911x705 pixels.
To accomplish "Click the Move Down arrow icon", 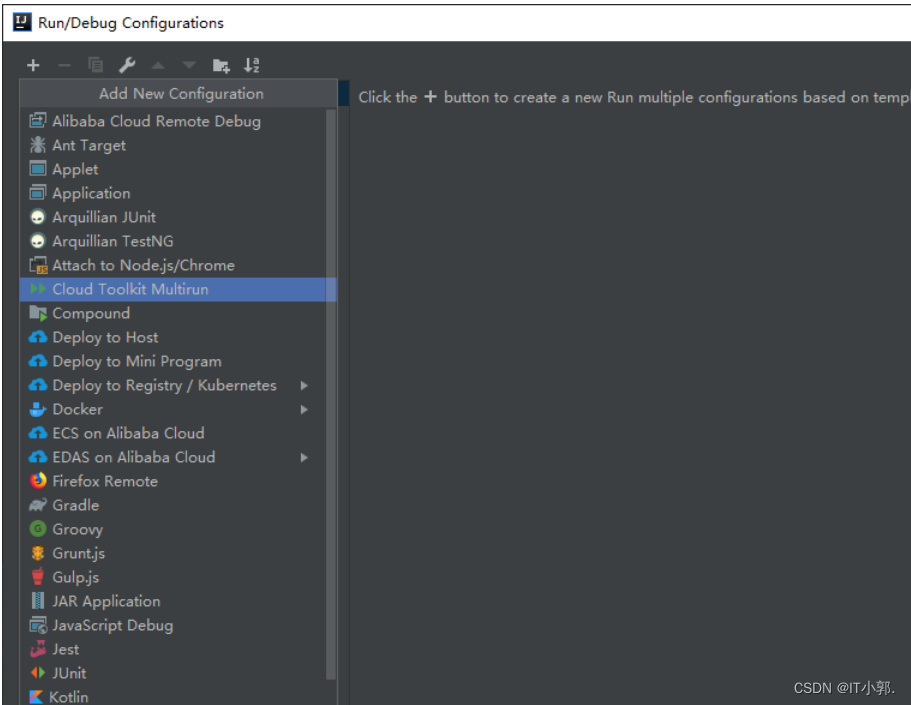I will point(189,65).
